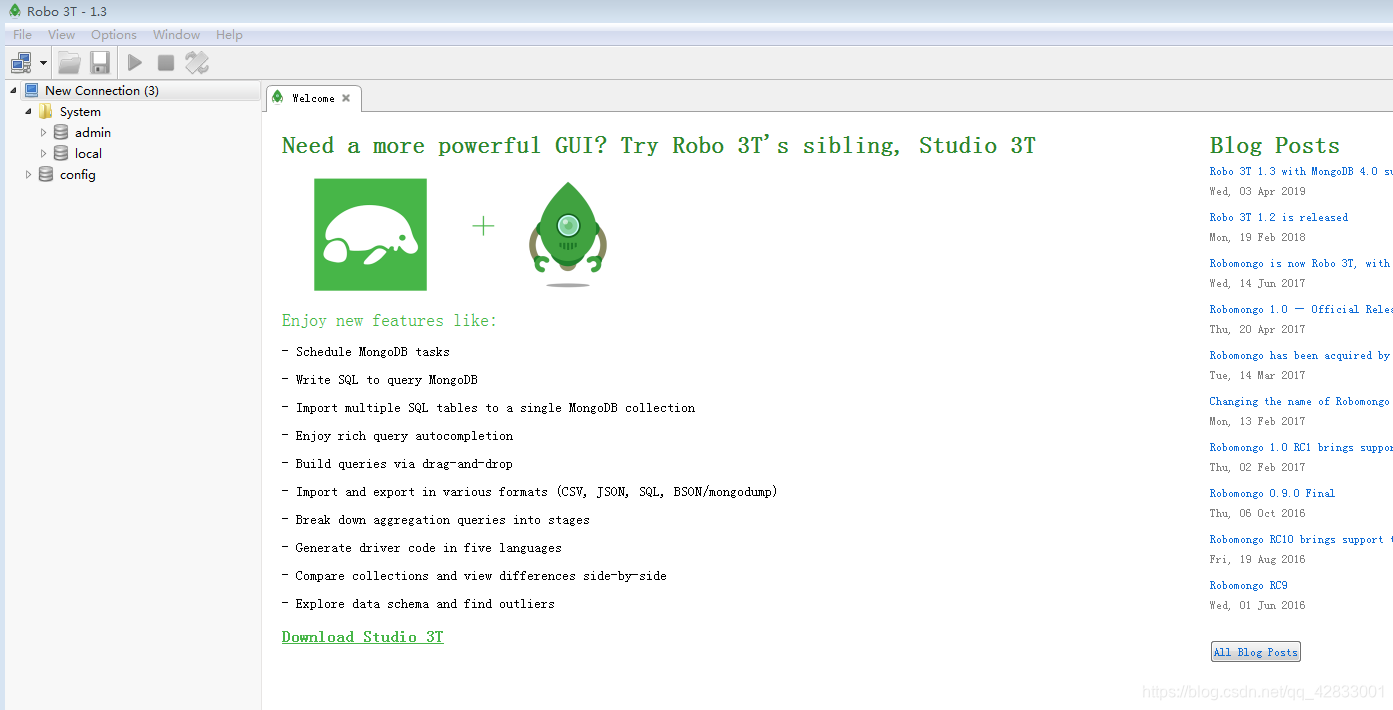The height and width of the screenshot is (710, 1393).
Task: Click the config database icon
Action: click(46, 174)
